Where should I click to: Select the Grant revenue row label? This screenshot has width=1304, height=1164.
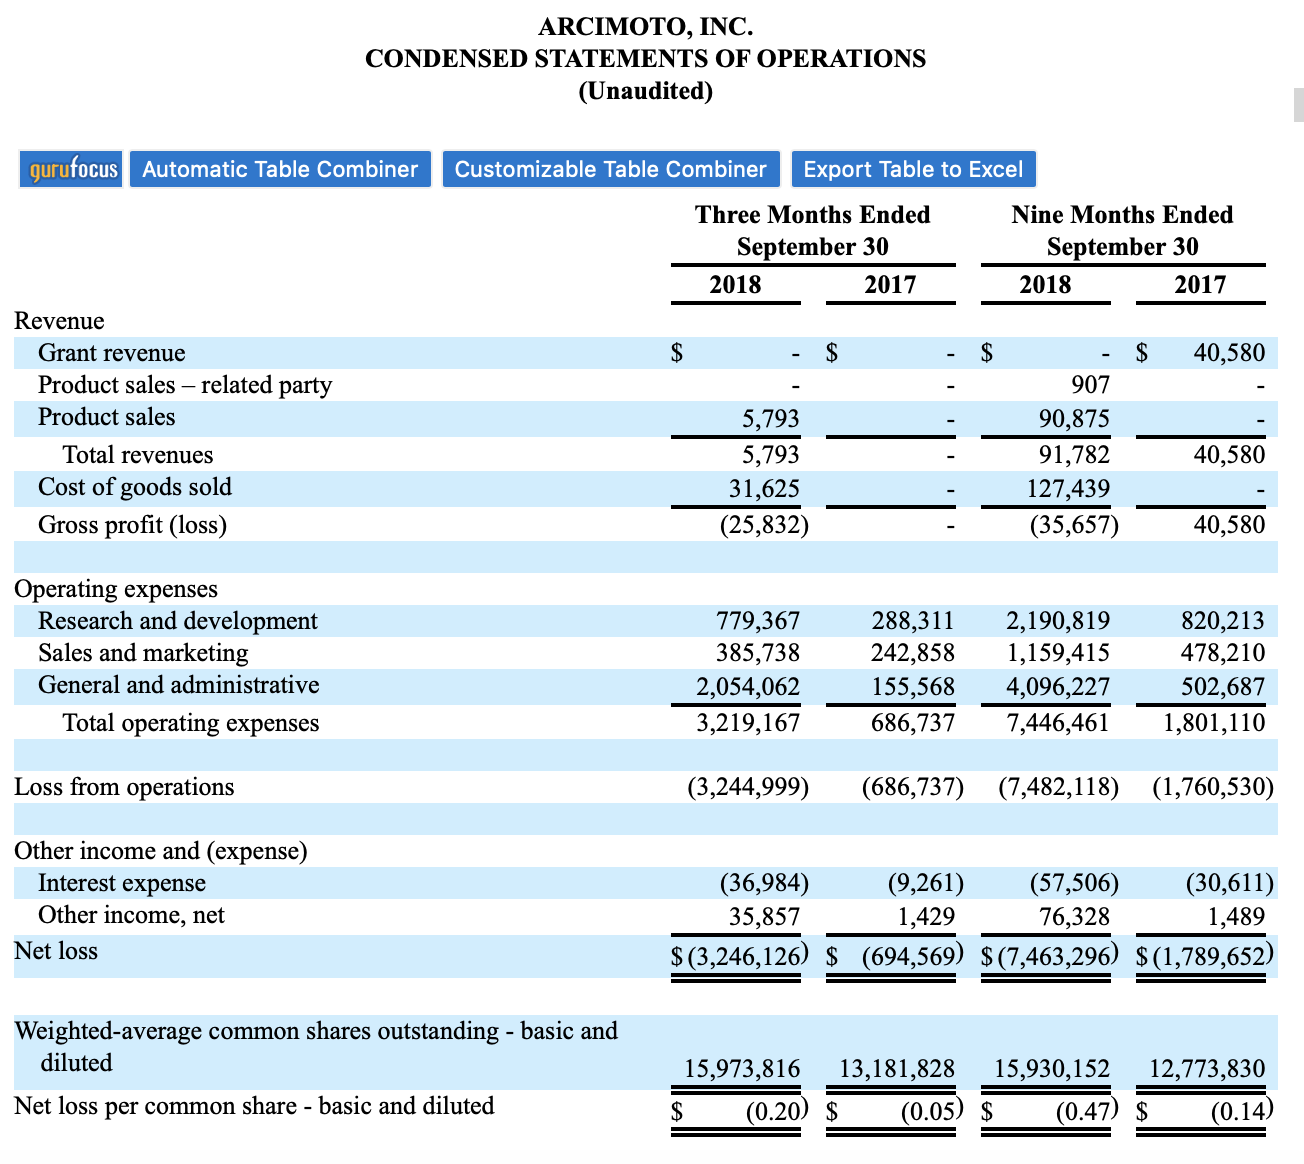coord(111,353)
